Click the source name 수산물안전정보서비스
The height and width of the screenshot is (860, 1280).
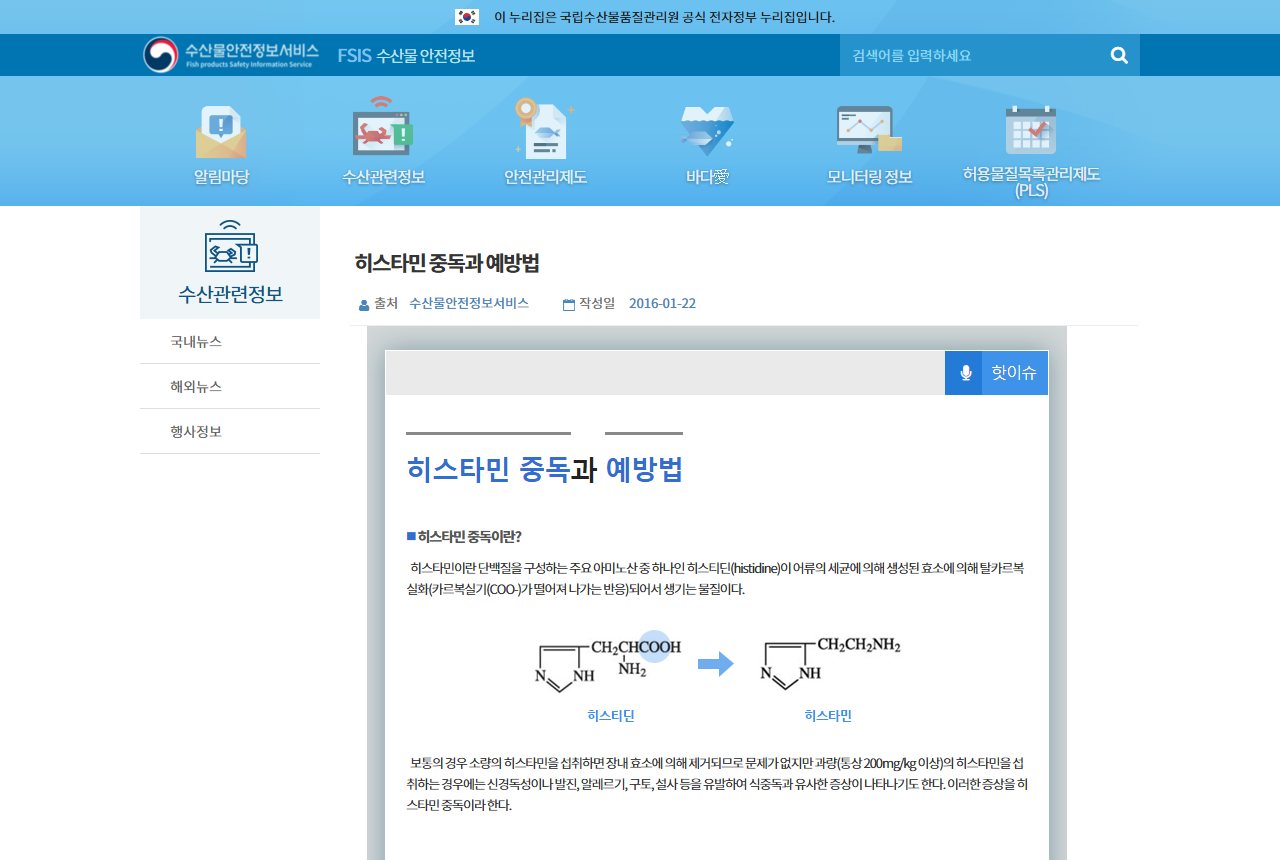[469, 303]
